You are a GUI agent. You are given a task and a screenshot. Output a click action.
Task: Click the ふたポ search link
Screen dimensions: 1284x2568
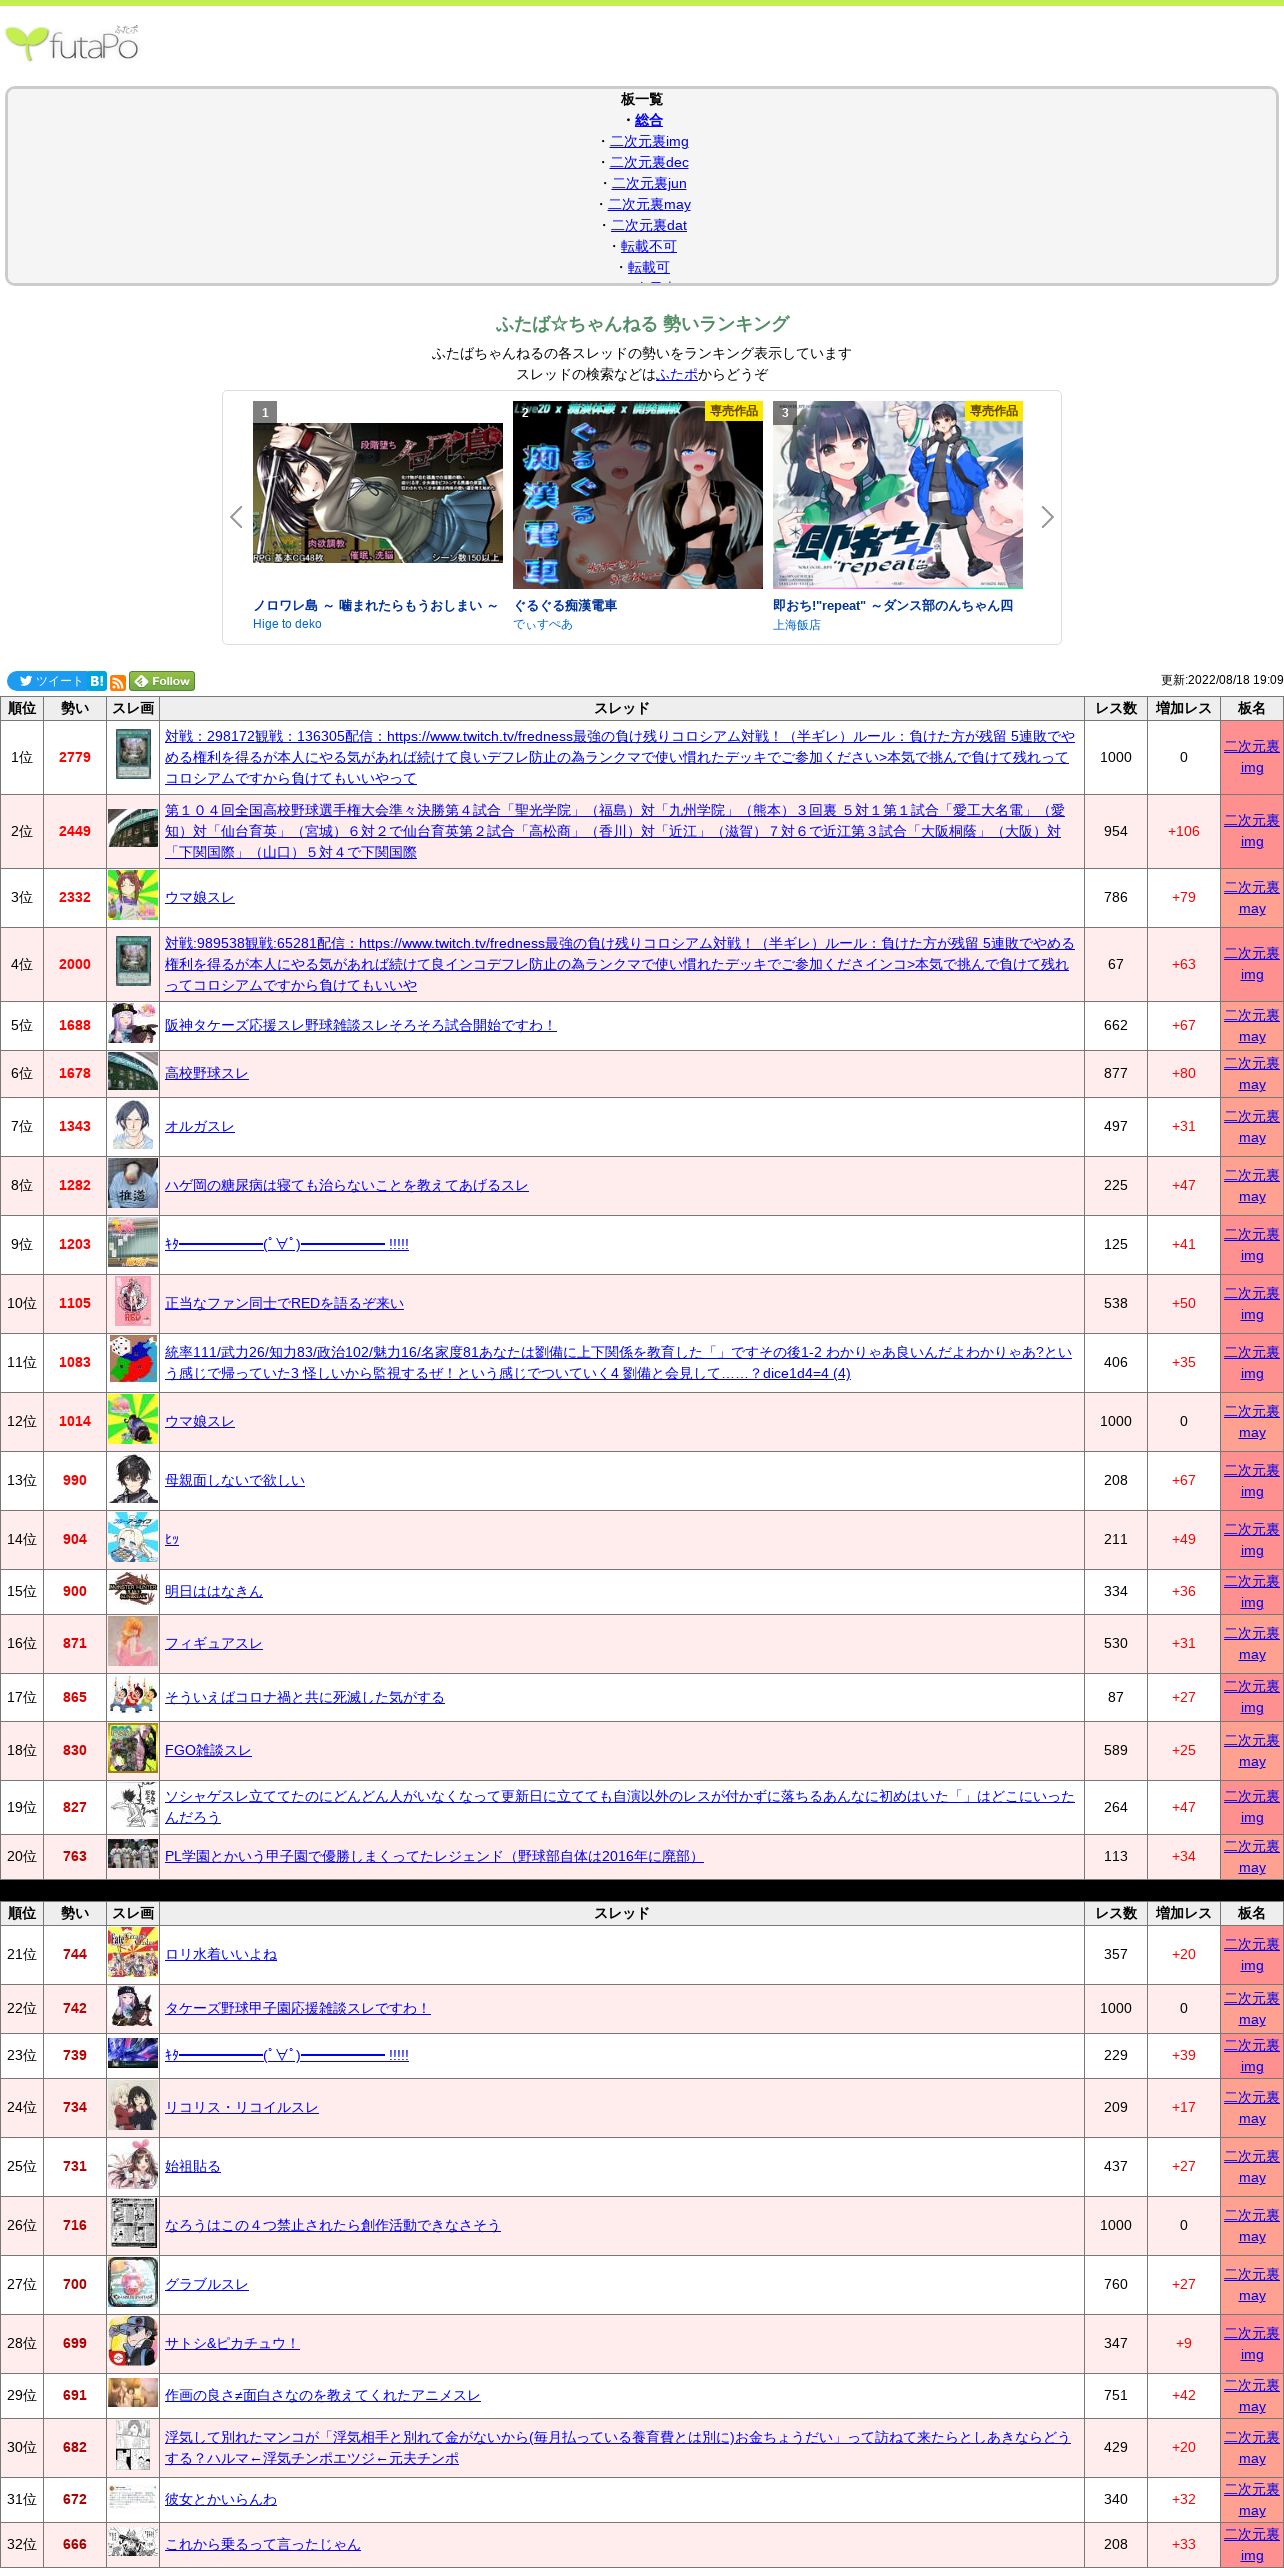click(677, 374)
